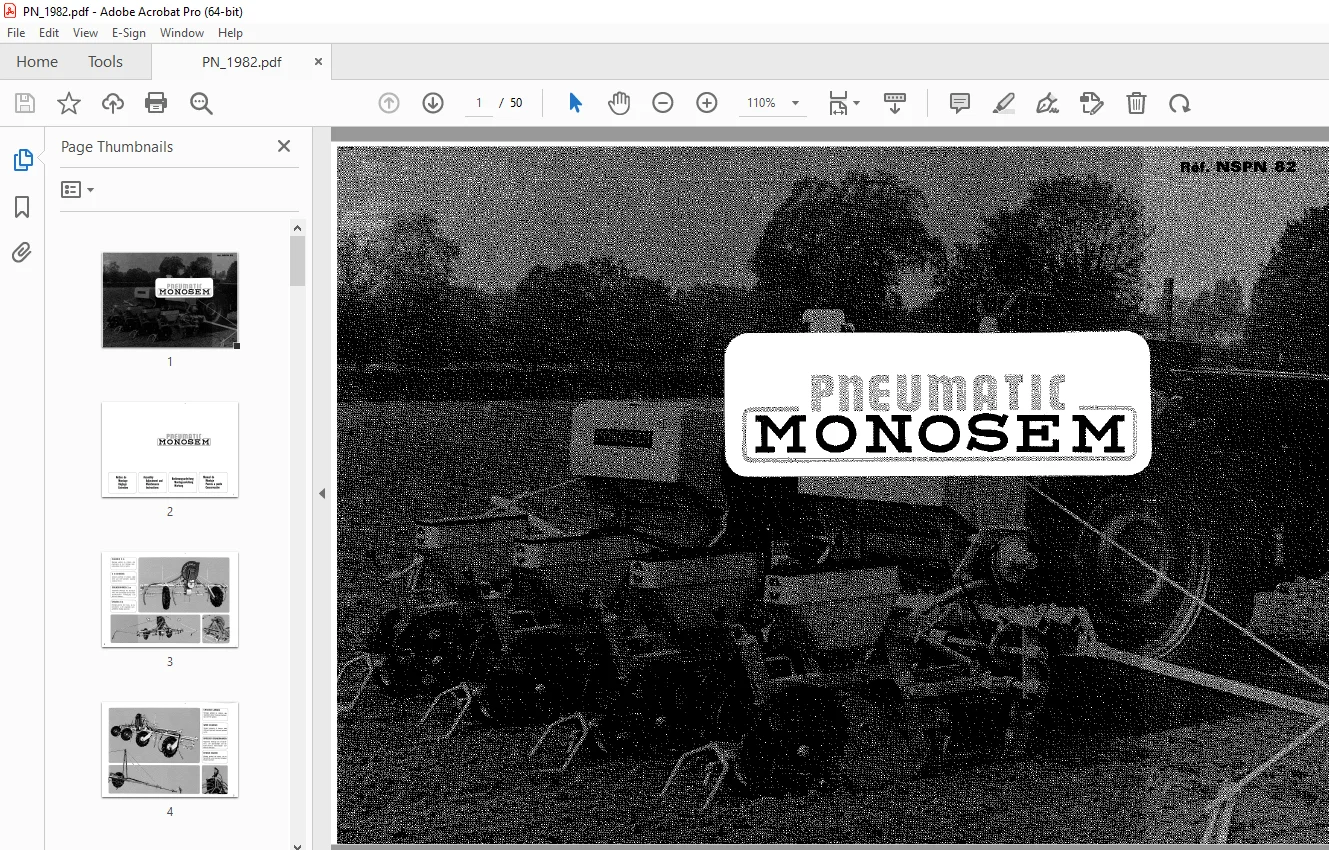The image size is (1329, 850).
Task: Click the 'Réf. NSPN 82' text on page
Action: point(1238,167)
